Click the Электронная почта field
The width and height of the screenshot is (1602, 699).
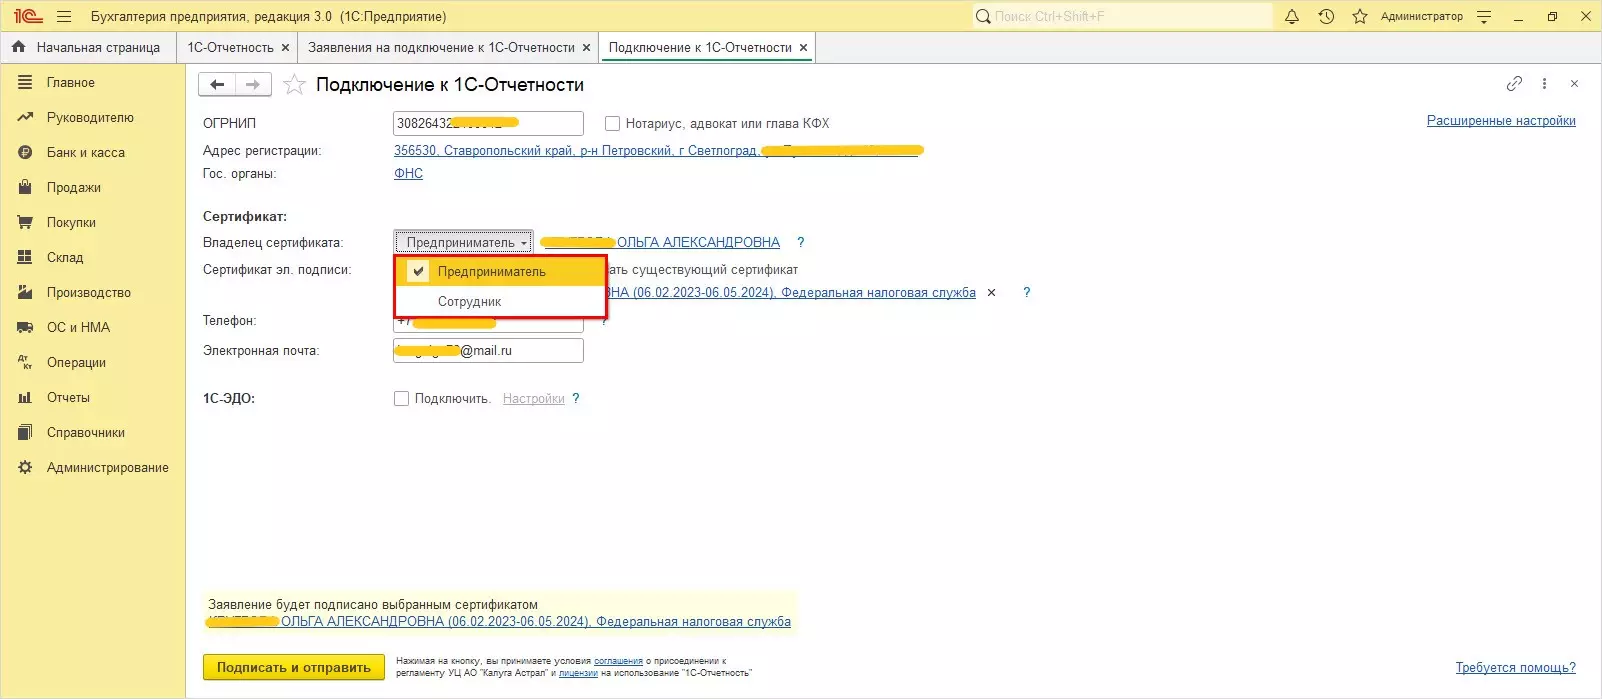[x=488, y=351]
